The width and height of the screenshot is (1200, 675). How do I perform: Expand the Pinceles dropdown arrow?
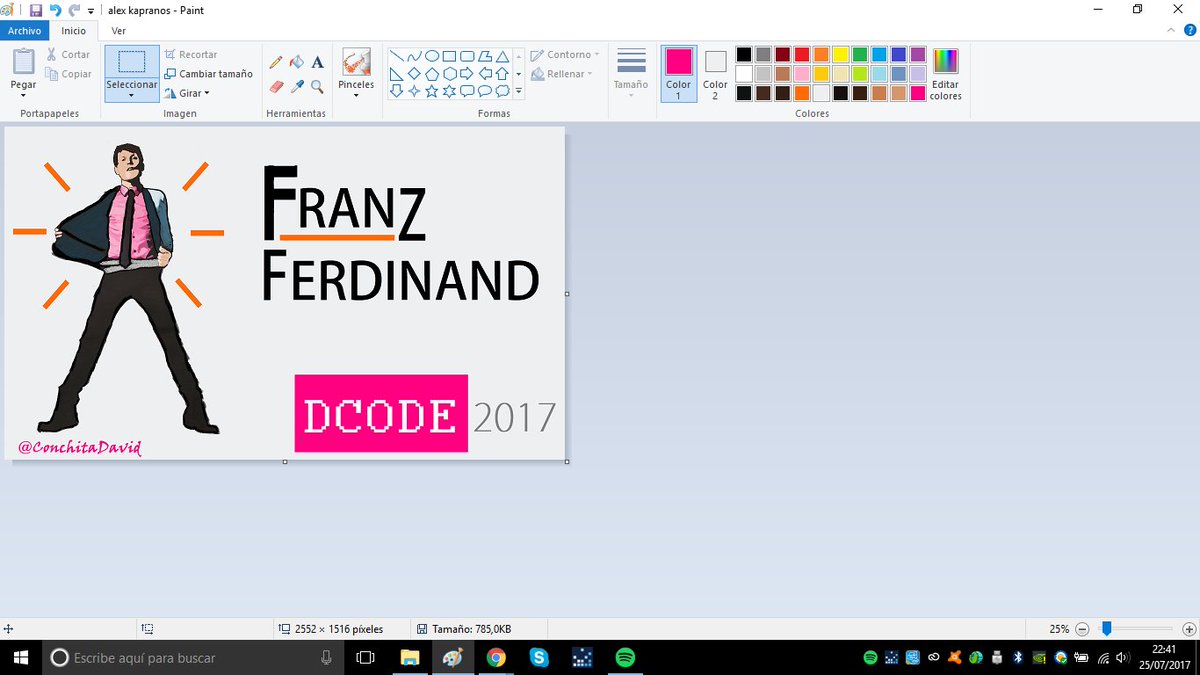(x=356, y=97)
